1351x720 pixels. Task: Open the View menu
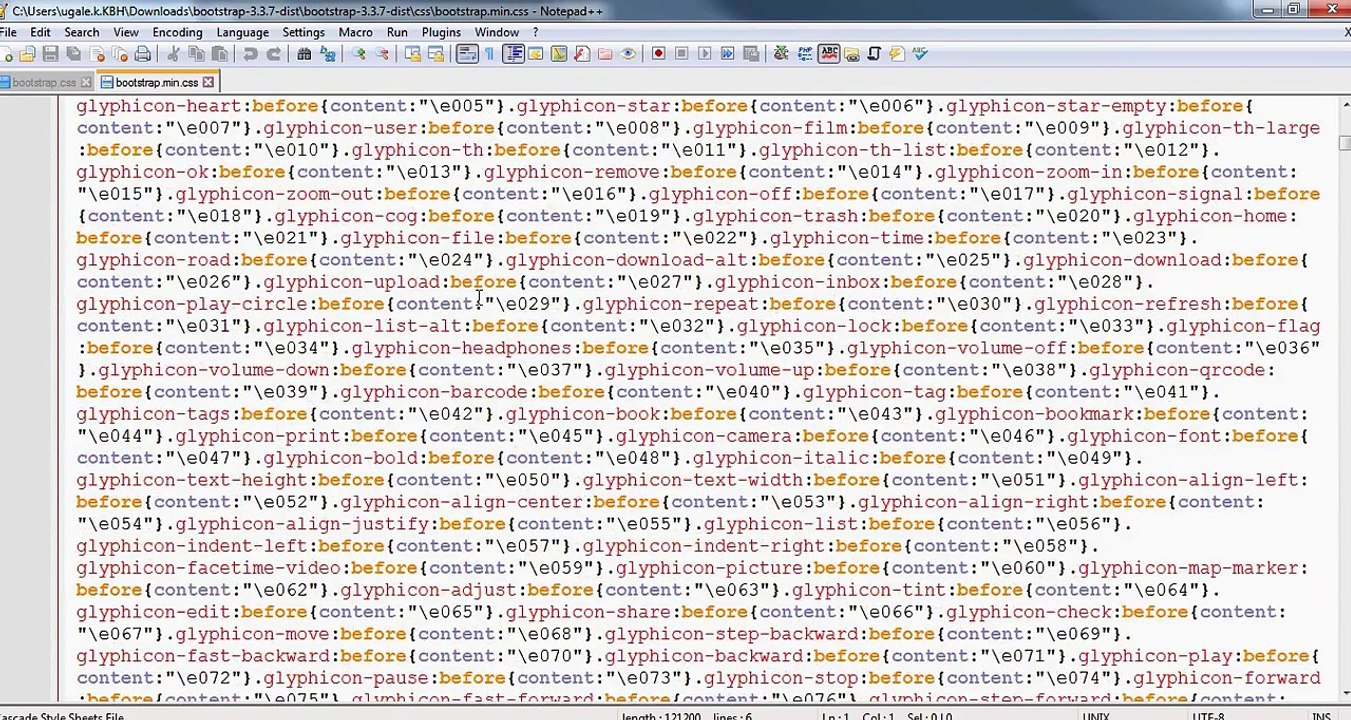click(x=126, y=32)
